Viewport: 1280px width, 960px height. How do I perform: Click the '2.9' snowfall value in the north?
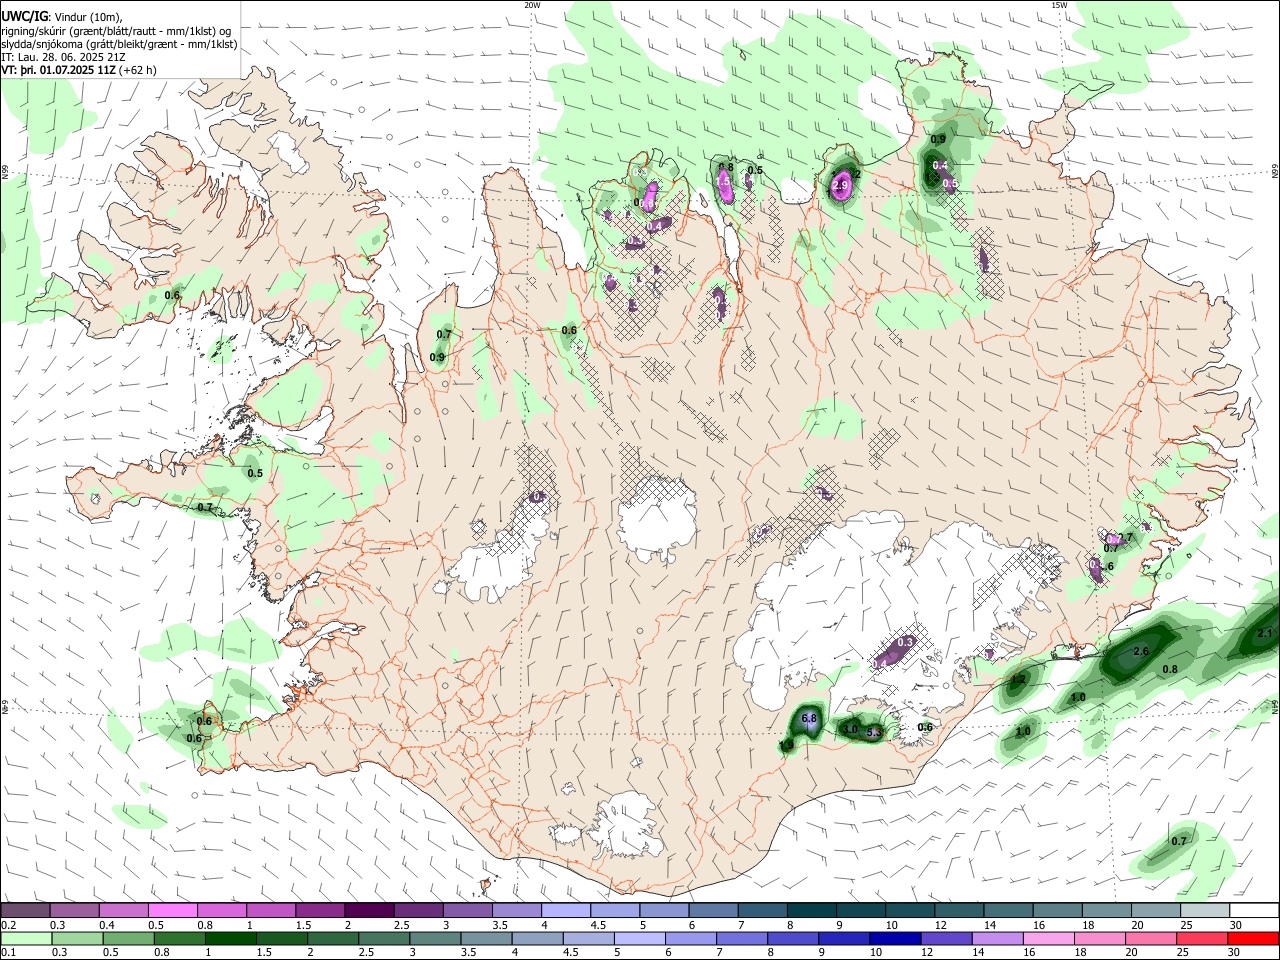pos(840,186)
